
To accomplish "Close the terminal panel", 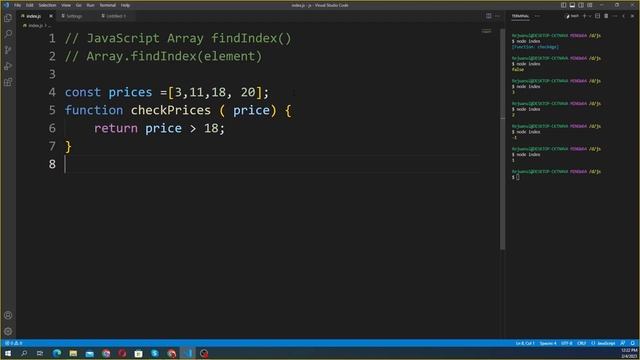I will pyautogui.click(x=632, y=16).
